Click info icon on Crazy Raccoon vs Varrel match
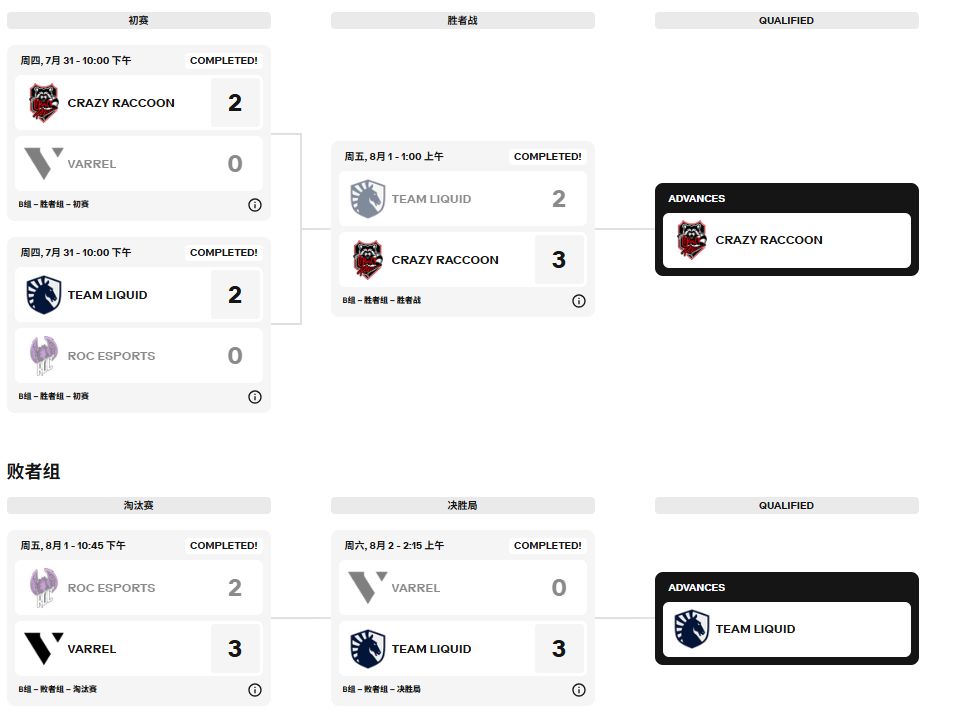Image resolution: width=978 pixels, height=713 pixels. (255, 205)
